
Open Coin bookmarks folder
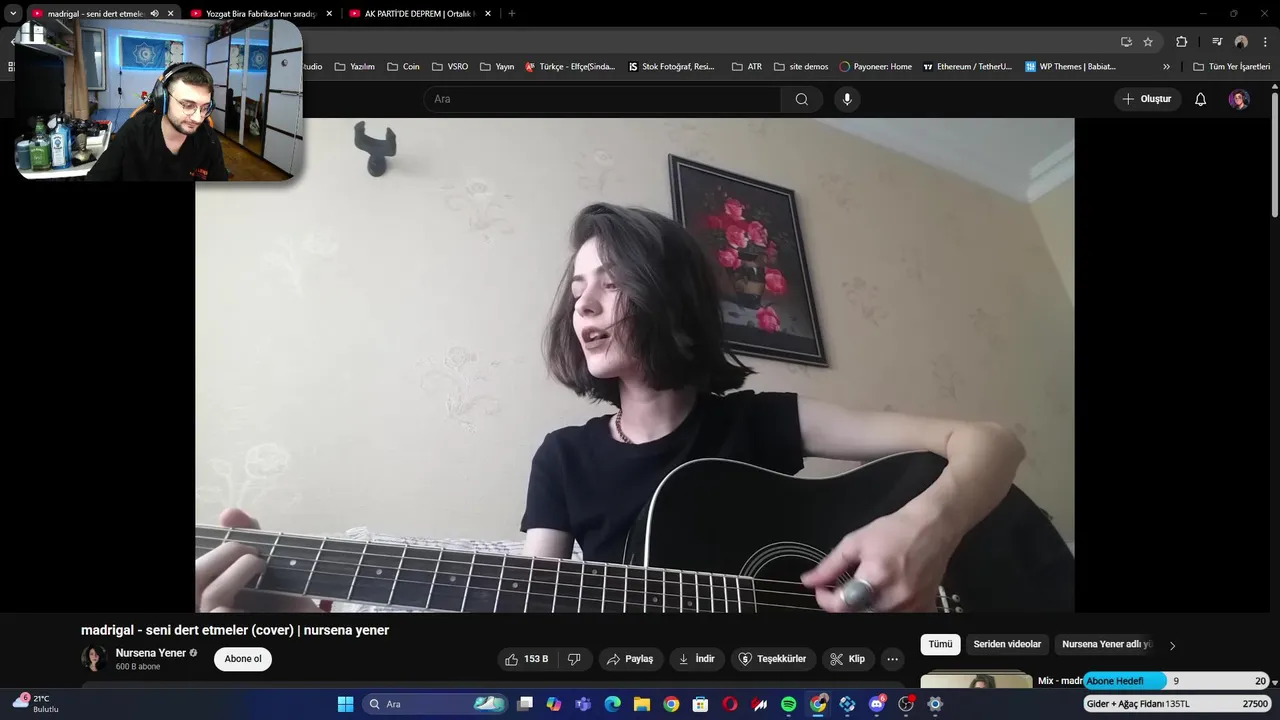coord(402,67)
